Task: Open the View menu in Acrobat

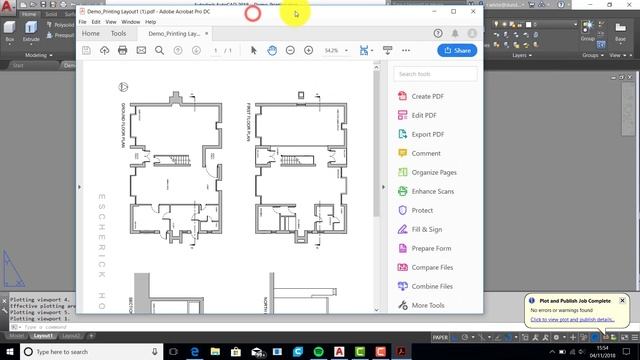Action: click(111, 22)
